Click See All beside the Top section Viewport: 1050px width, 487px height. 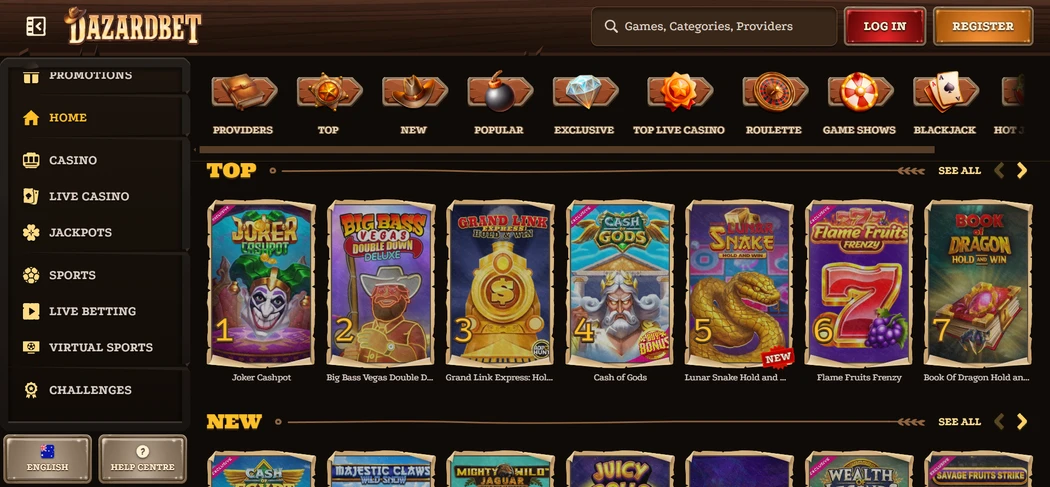[x=960, y=171]
